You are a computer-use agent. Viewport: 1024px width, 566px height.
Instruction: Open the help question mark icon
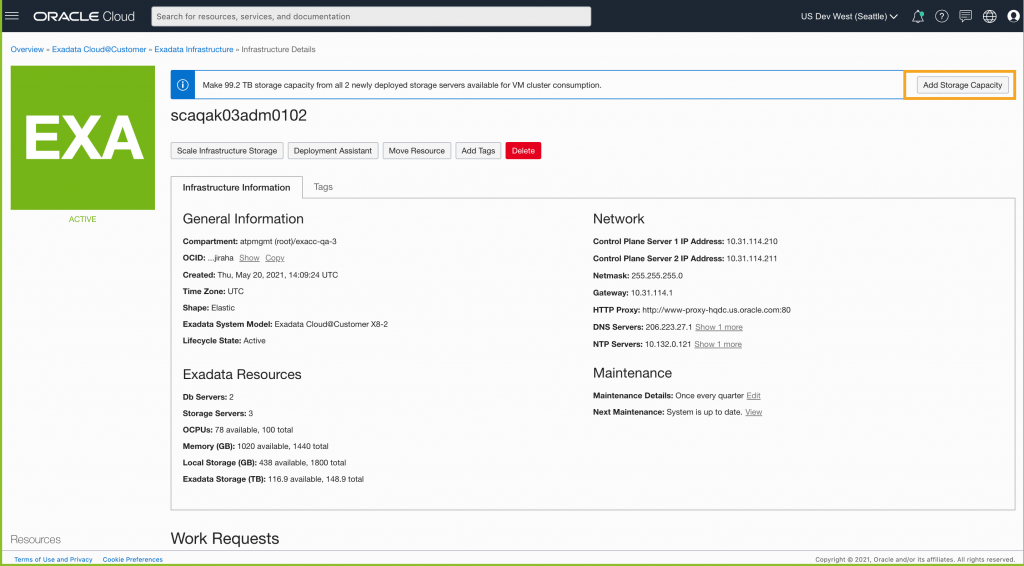click(x=941, y=16)
